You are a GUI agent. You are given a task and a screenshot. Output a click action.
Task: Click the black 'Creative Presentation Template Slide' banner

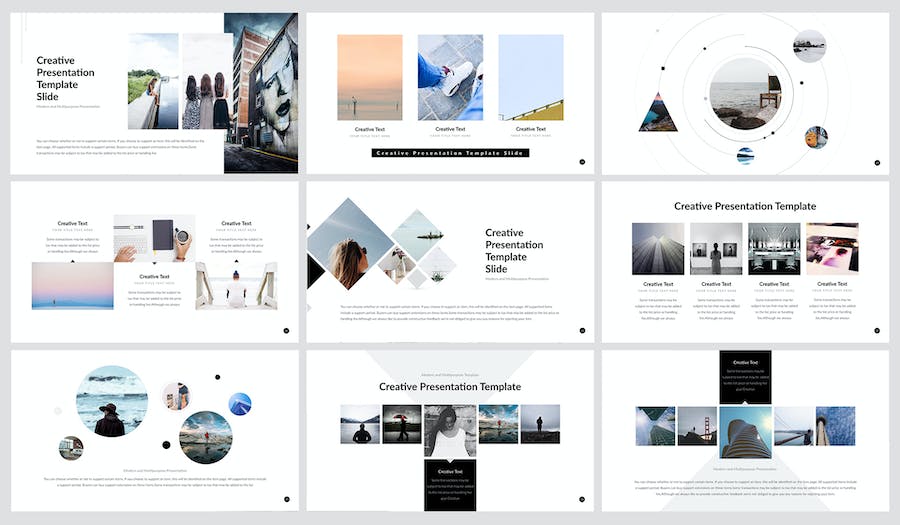pyautogui.click(x=450, y=153)
